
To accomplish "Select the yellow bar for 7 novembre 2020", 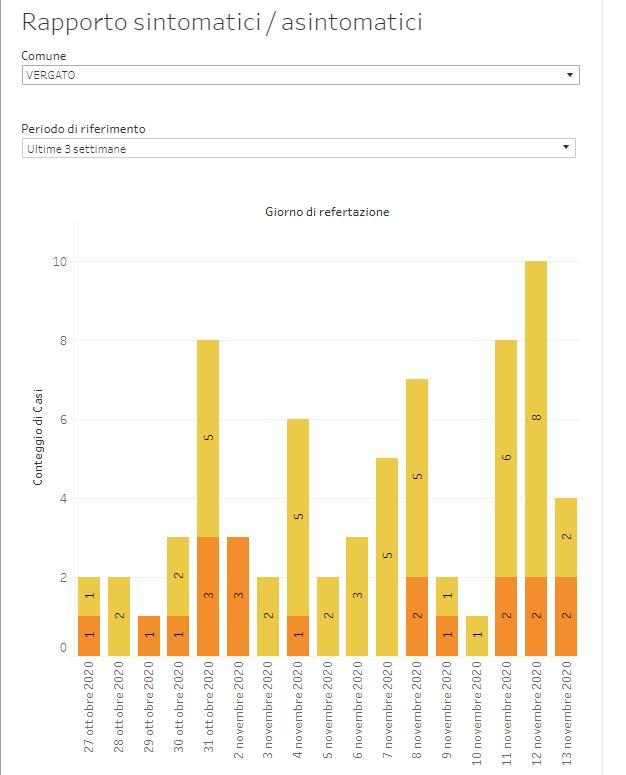I will (387, 556).
